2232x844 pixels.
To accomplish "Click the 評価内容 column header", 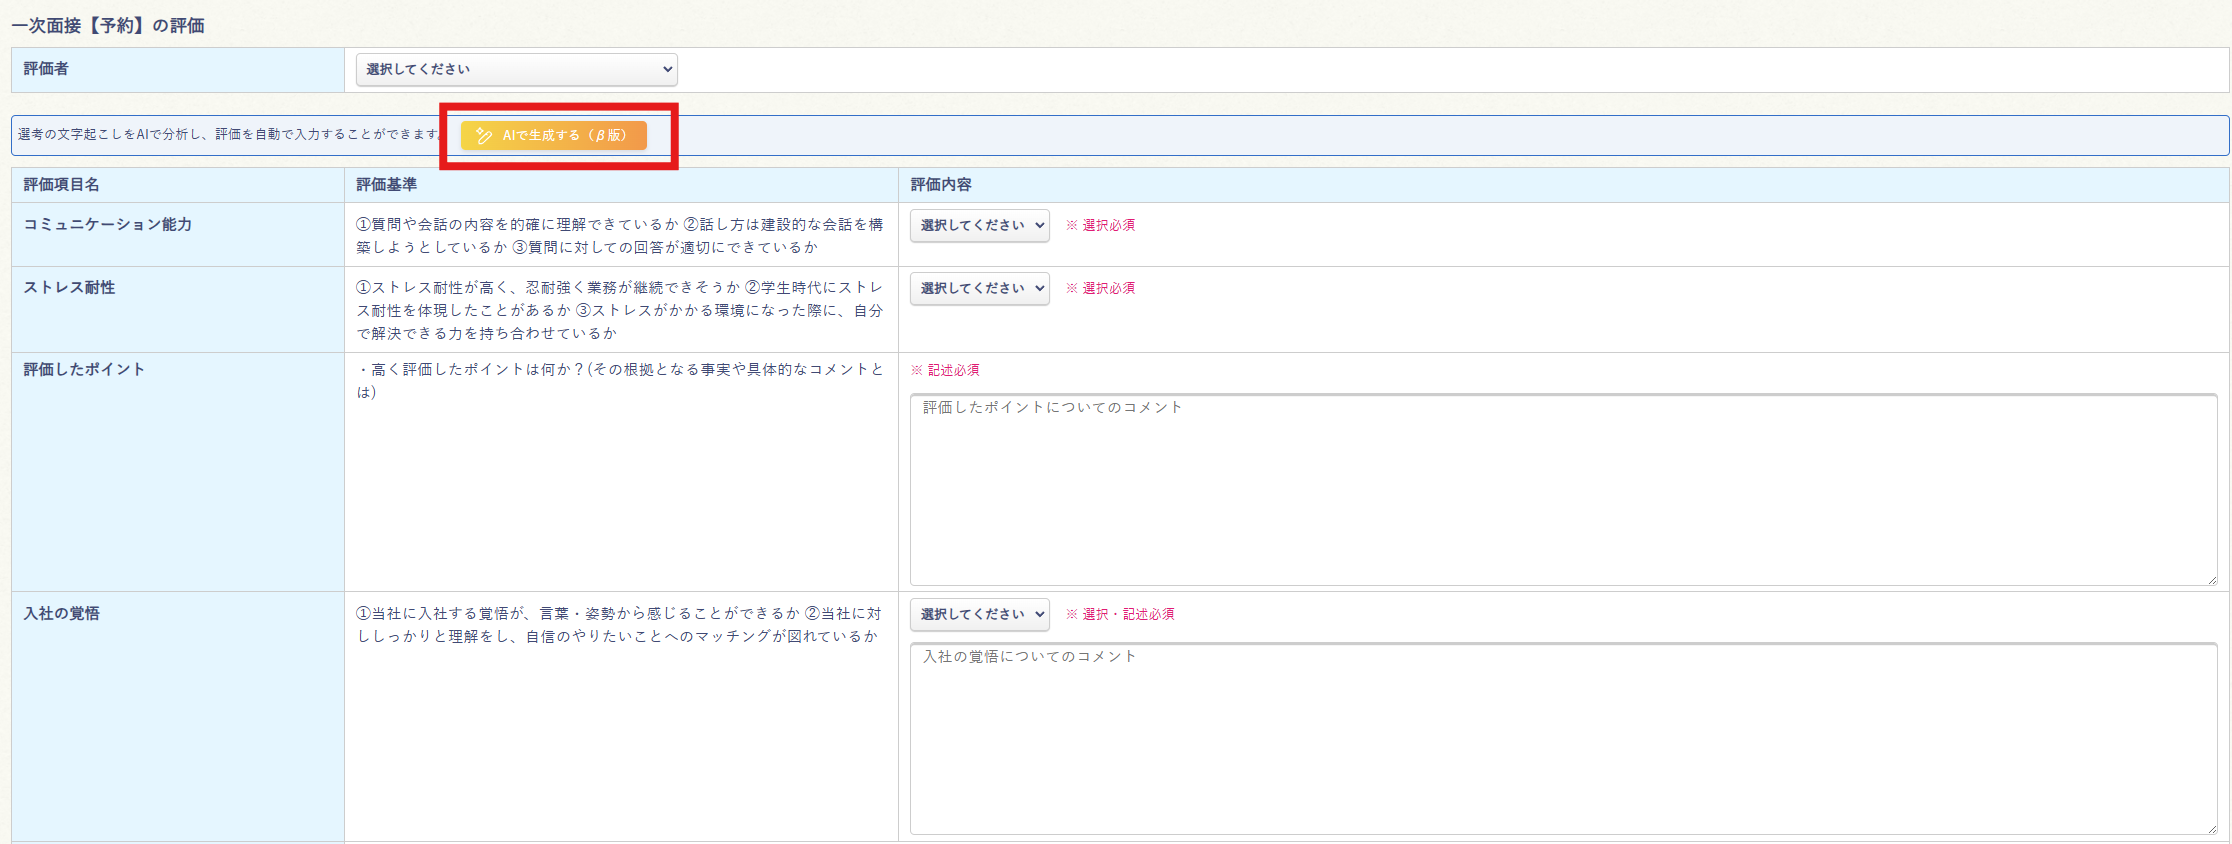I will coord(941,185).
